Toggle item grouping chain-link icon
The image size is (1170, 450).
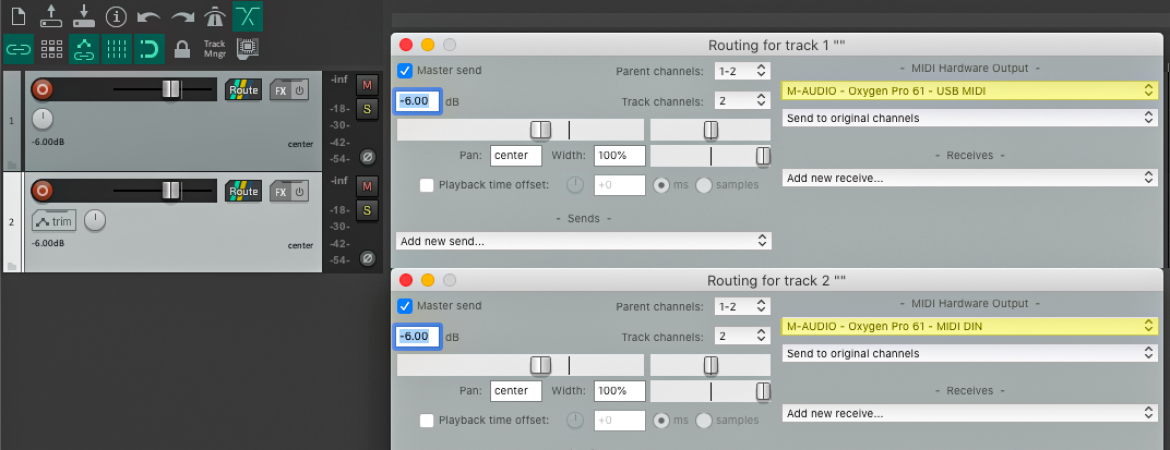coord(19,49)
